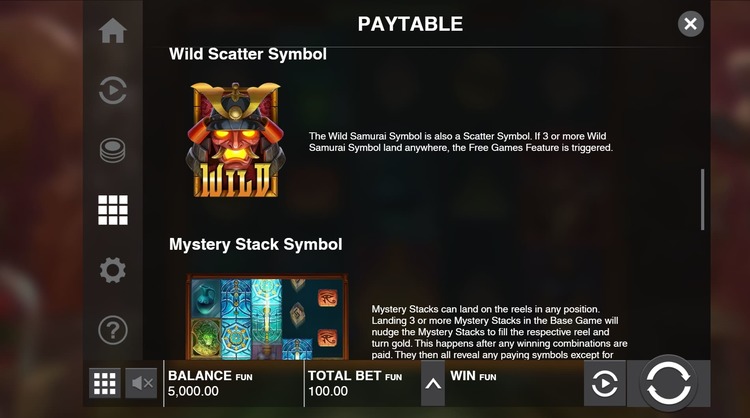Open the gear settings icon
Viewport: 750px width, 418px height.
coord(113,270)
